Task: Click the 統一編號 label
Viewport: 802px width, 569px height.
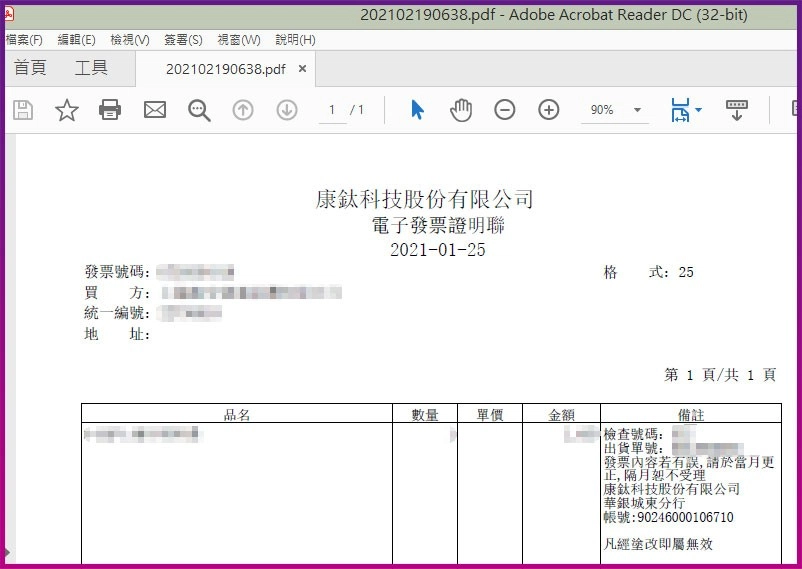Action: (x=117, y=313)
